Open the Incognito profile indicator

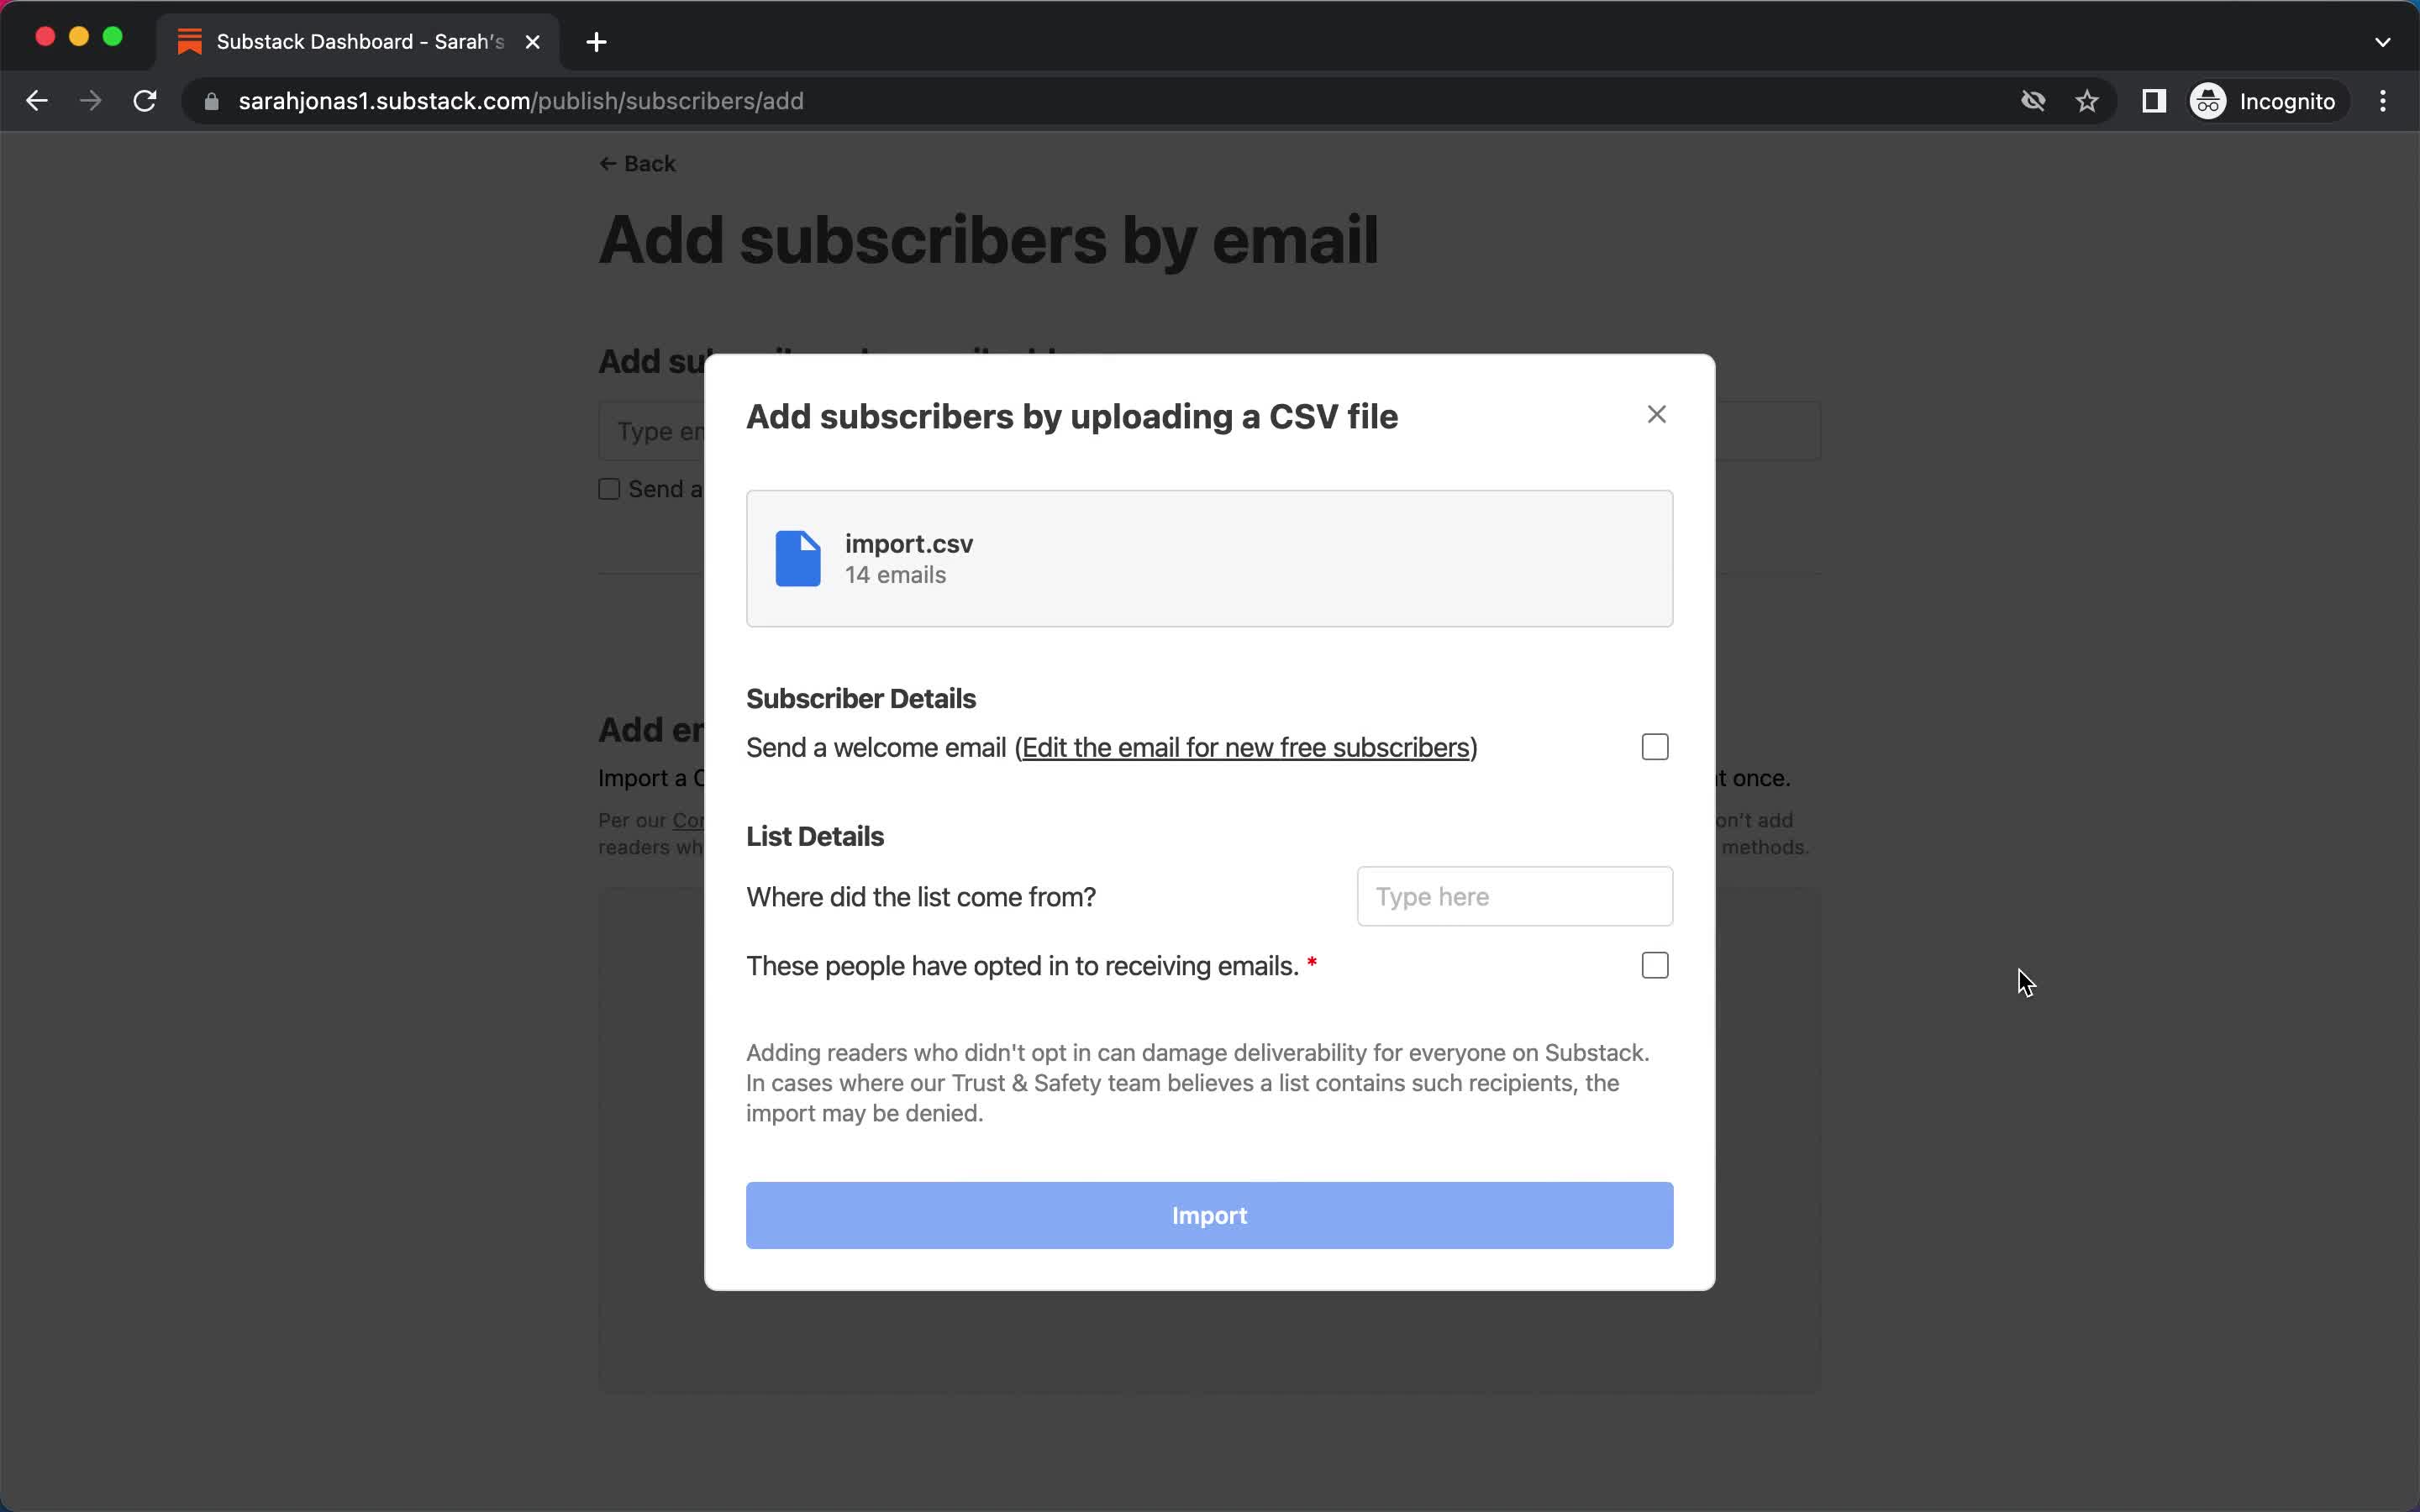tap(2265, 101)
